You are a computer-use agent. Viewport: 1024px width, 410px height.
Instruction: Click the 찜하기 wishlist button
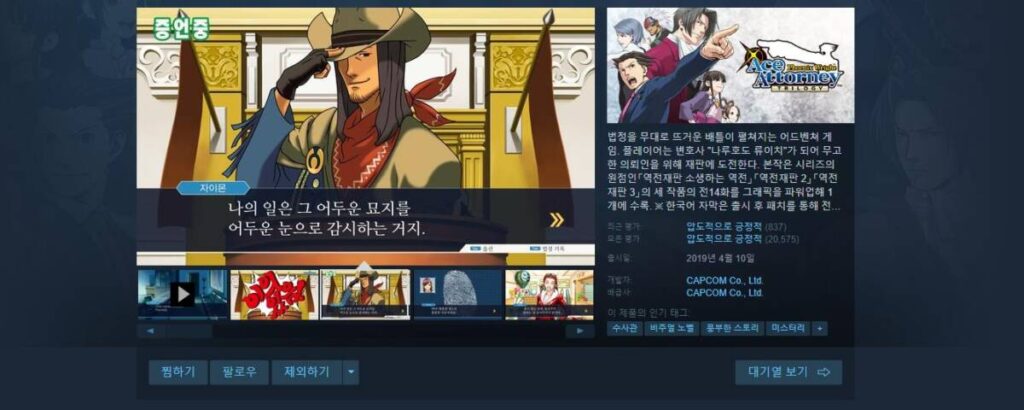178,372
